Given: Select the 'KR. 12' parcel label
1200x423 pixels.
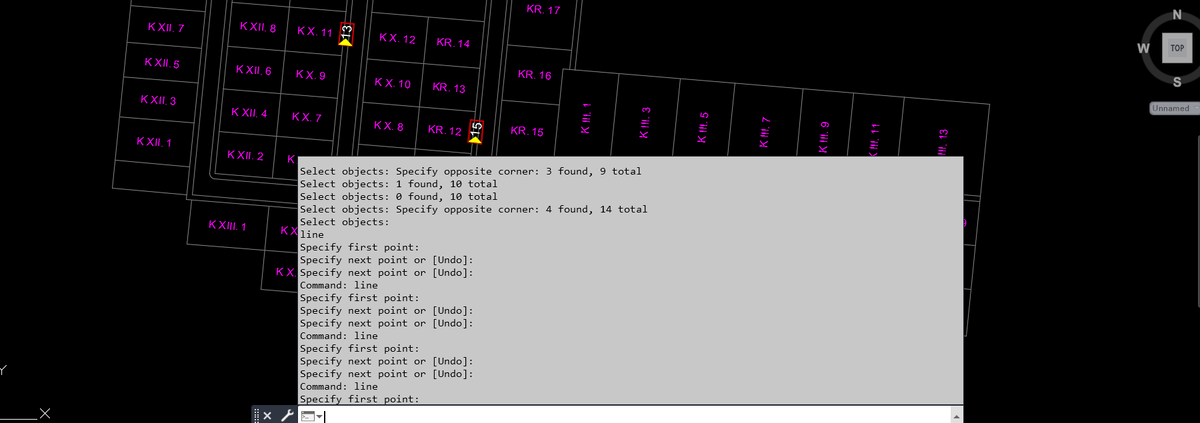Looking at the screenshot, I should [444, 131].
